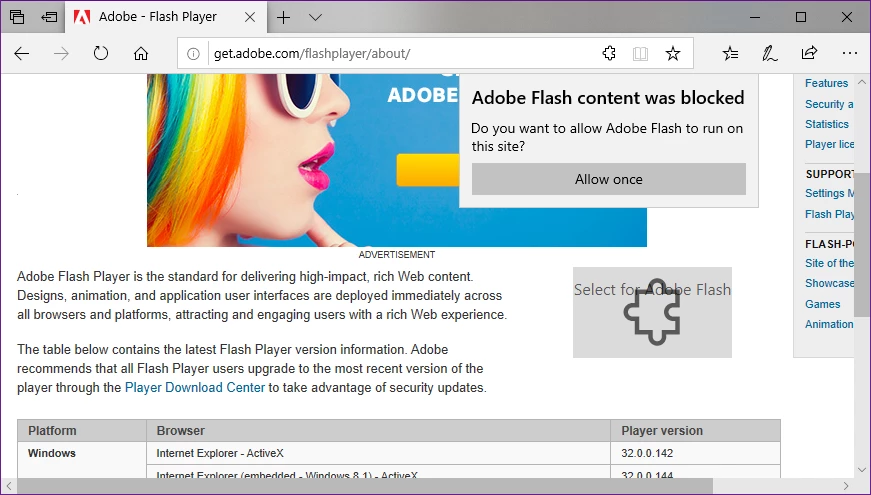The width and height of the screenshot is (871, 495).
Task: Open the Security sidebar link
Action: pos(829,104)
